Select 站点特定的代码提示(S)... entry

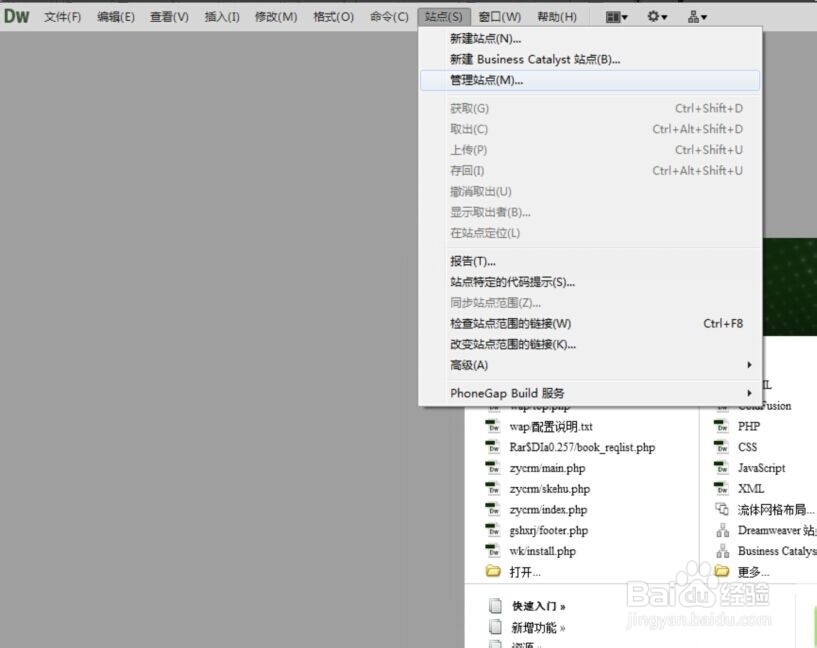tap(590, 282)
